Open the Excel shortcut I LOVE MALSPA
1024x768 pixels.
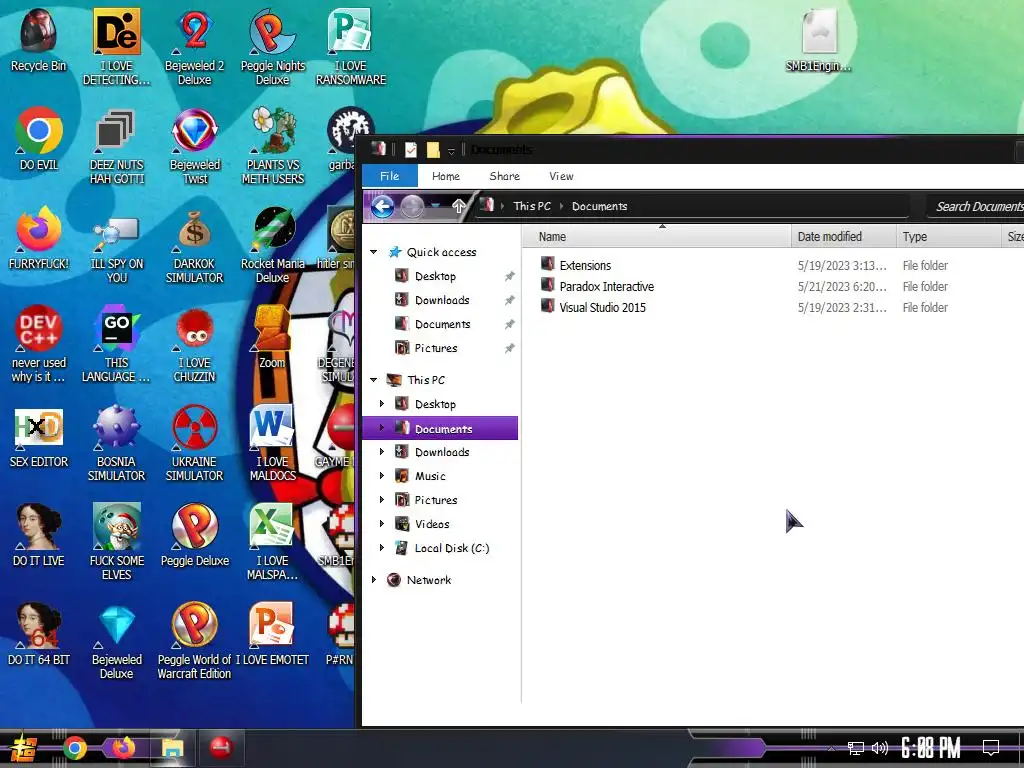[273, 543]
